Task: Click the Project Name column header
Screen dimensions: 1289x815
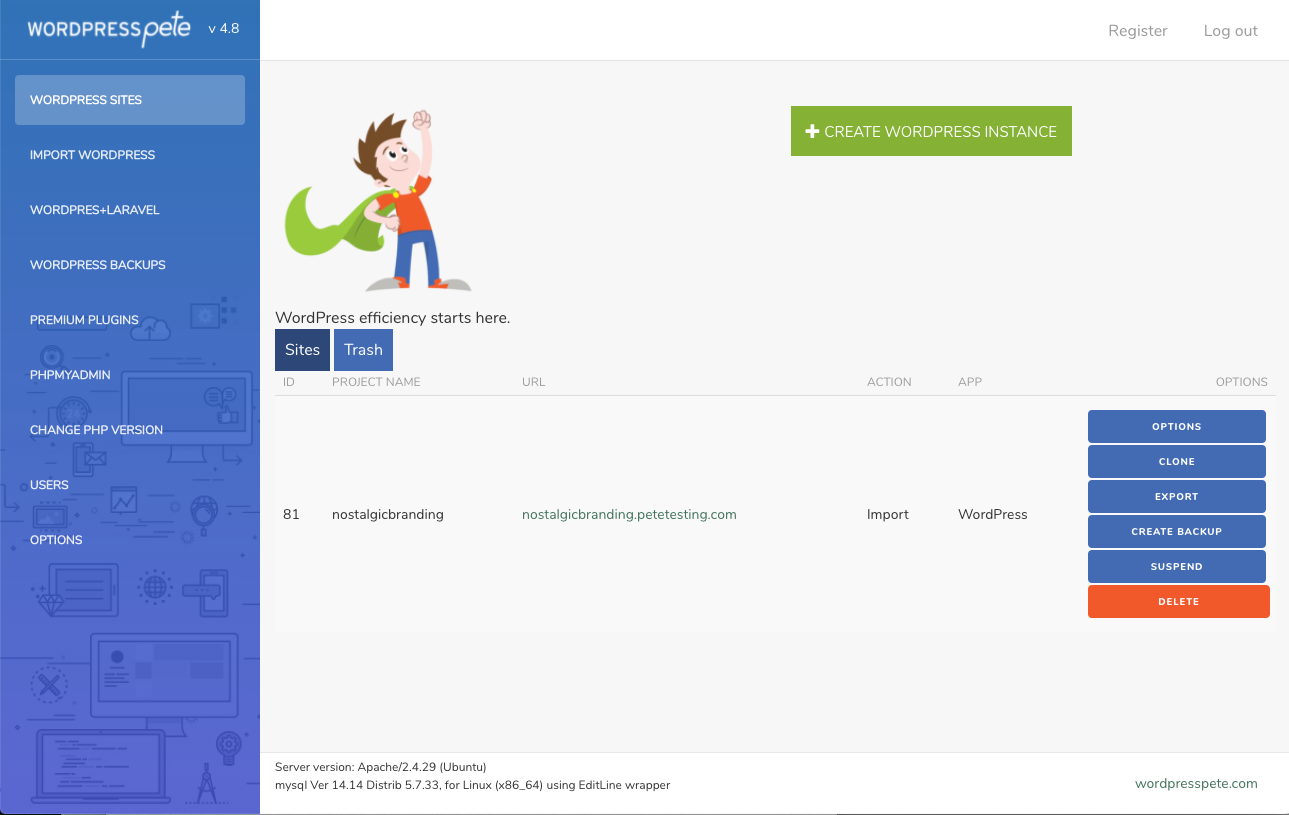Action: [x=376, y=382]
